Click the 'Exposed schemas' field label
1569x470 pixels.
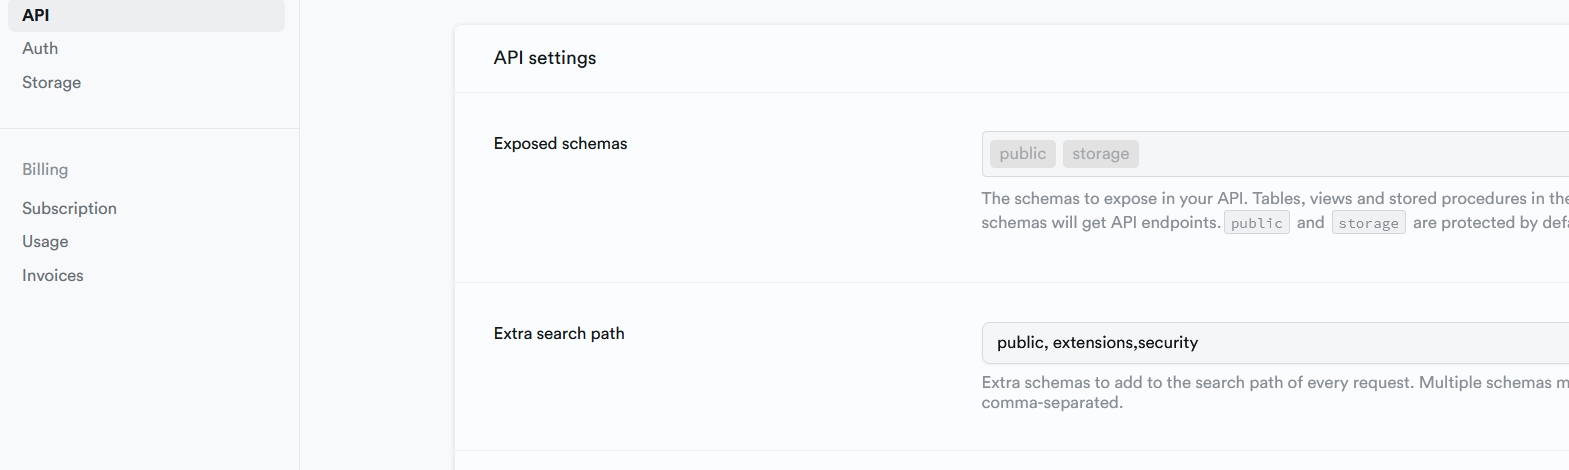[560, 144]
